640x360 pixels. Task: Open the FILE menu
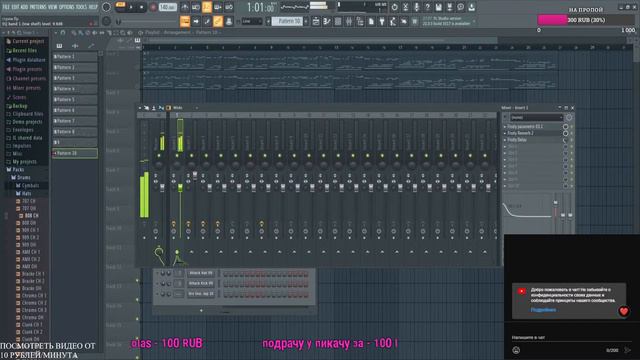pyautogui.click(x=6, y=7)
